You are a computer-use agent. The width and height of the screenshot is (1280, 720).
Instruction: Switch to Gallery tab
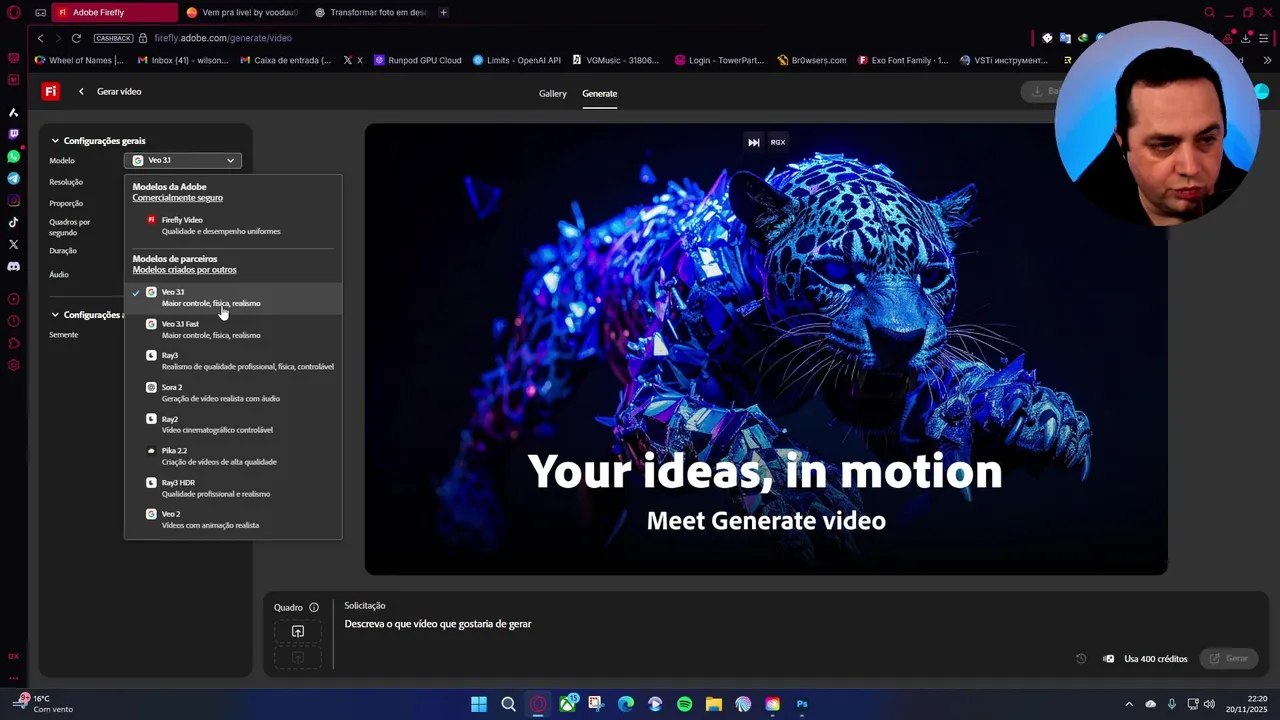coord(553,94)
